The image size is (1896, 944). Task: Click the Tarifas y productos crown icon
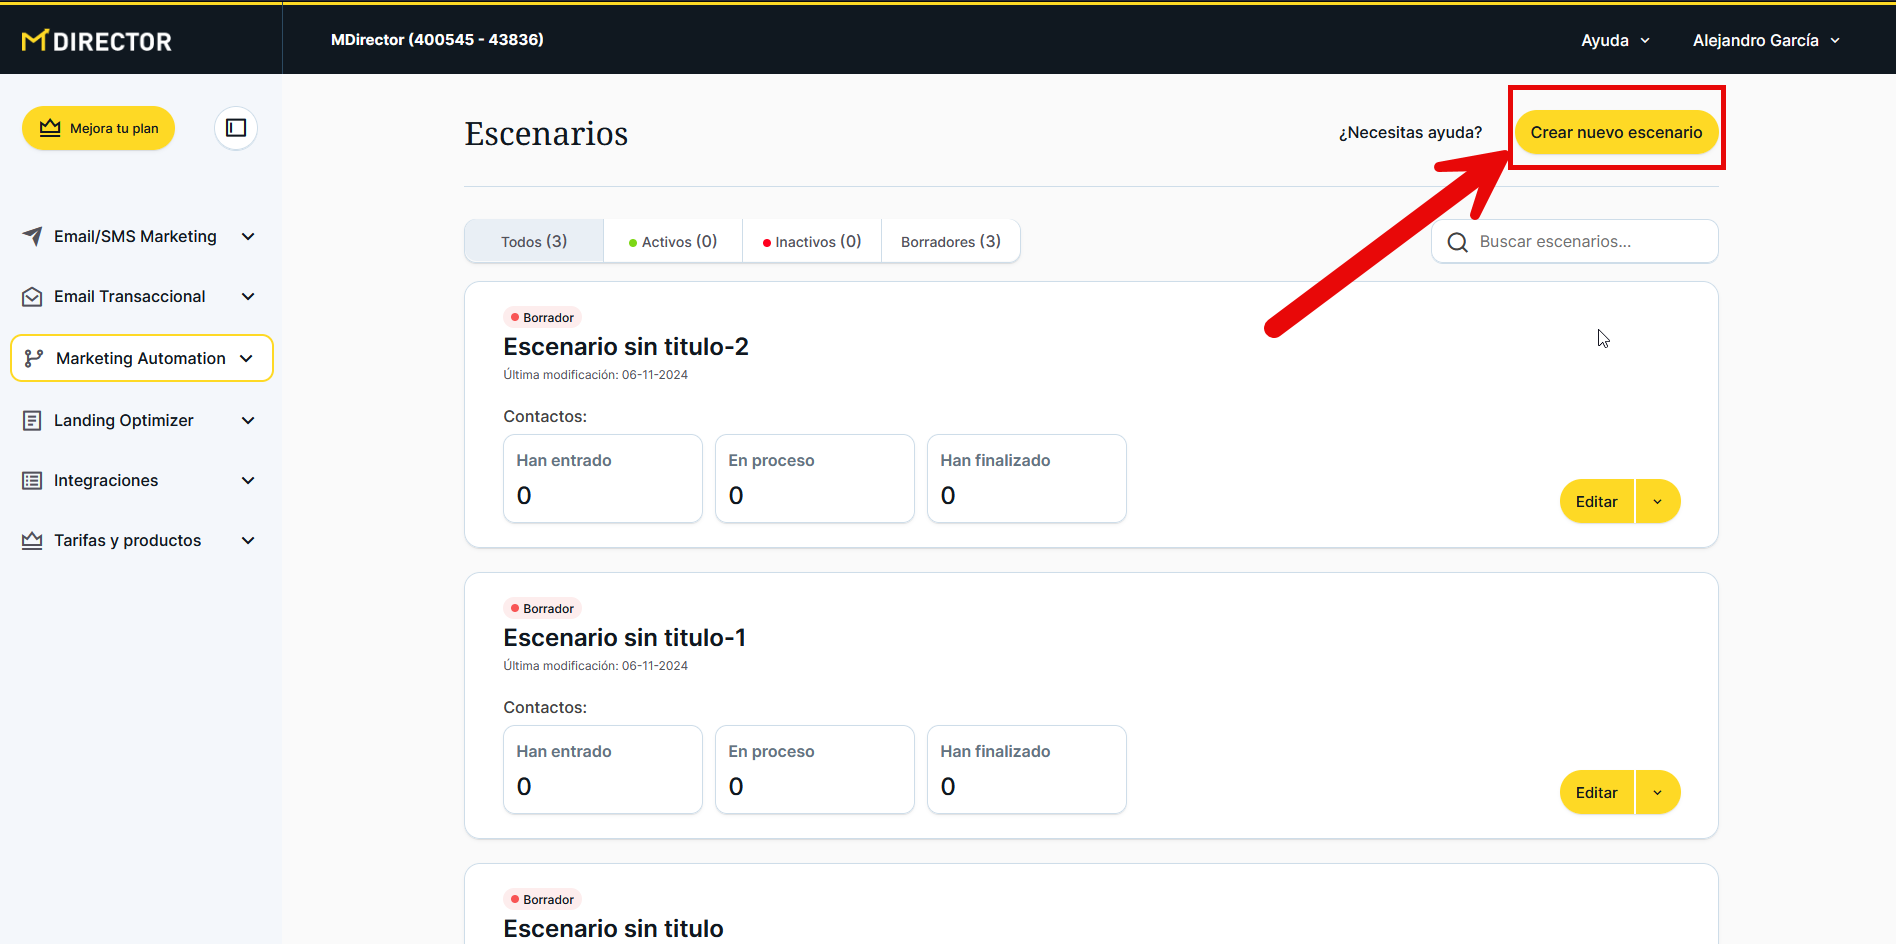[32, 541]
